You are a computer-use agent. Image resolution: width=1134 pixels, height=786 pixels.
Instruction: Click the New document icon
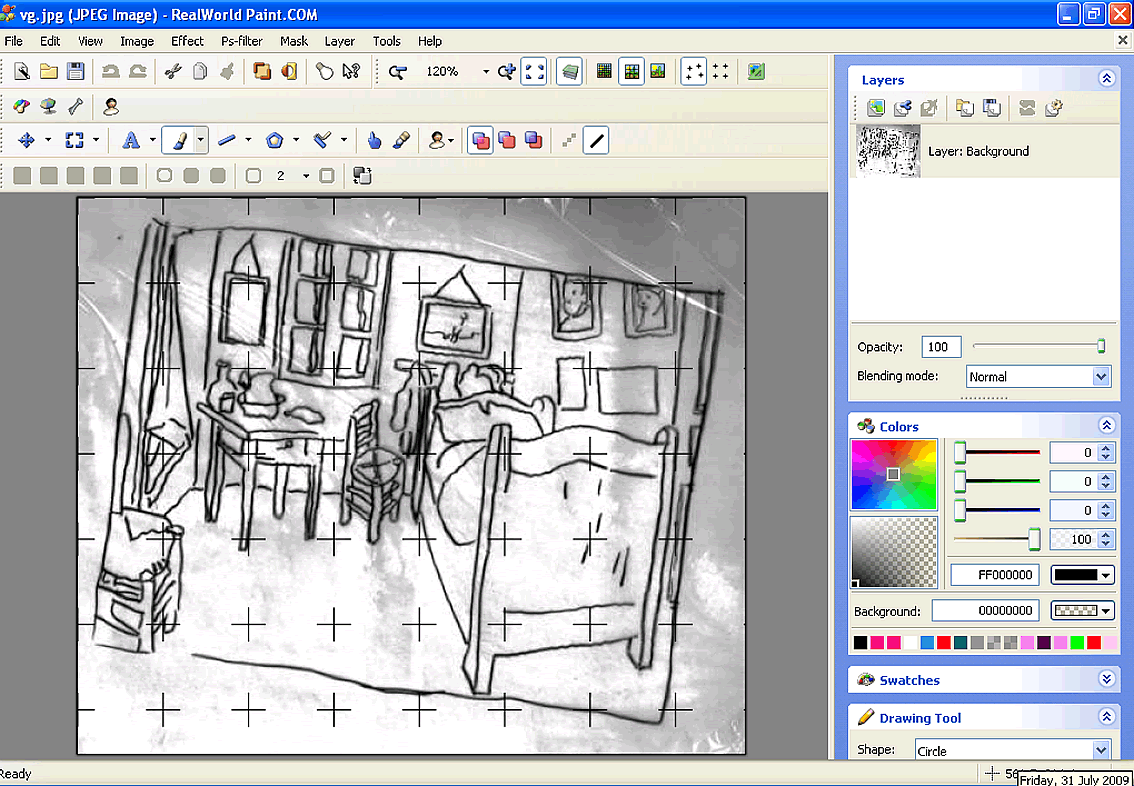(22, 71)
